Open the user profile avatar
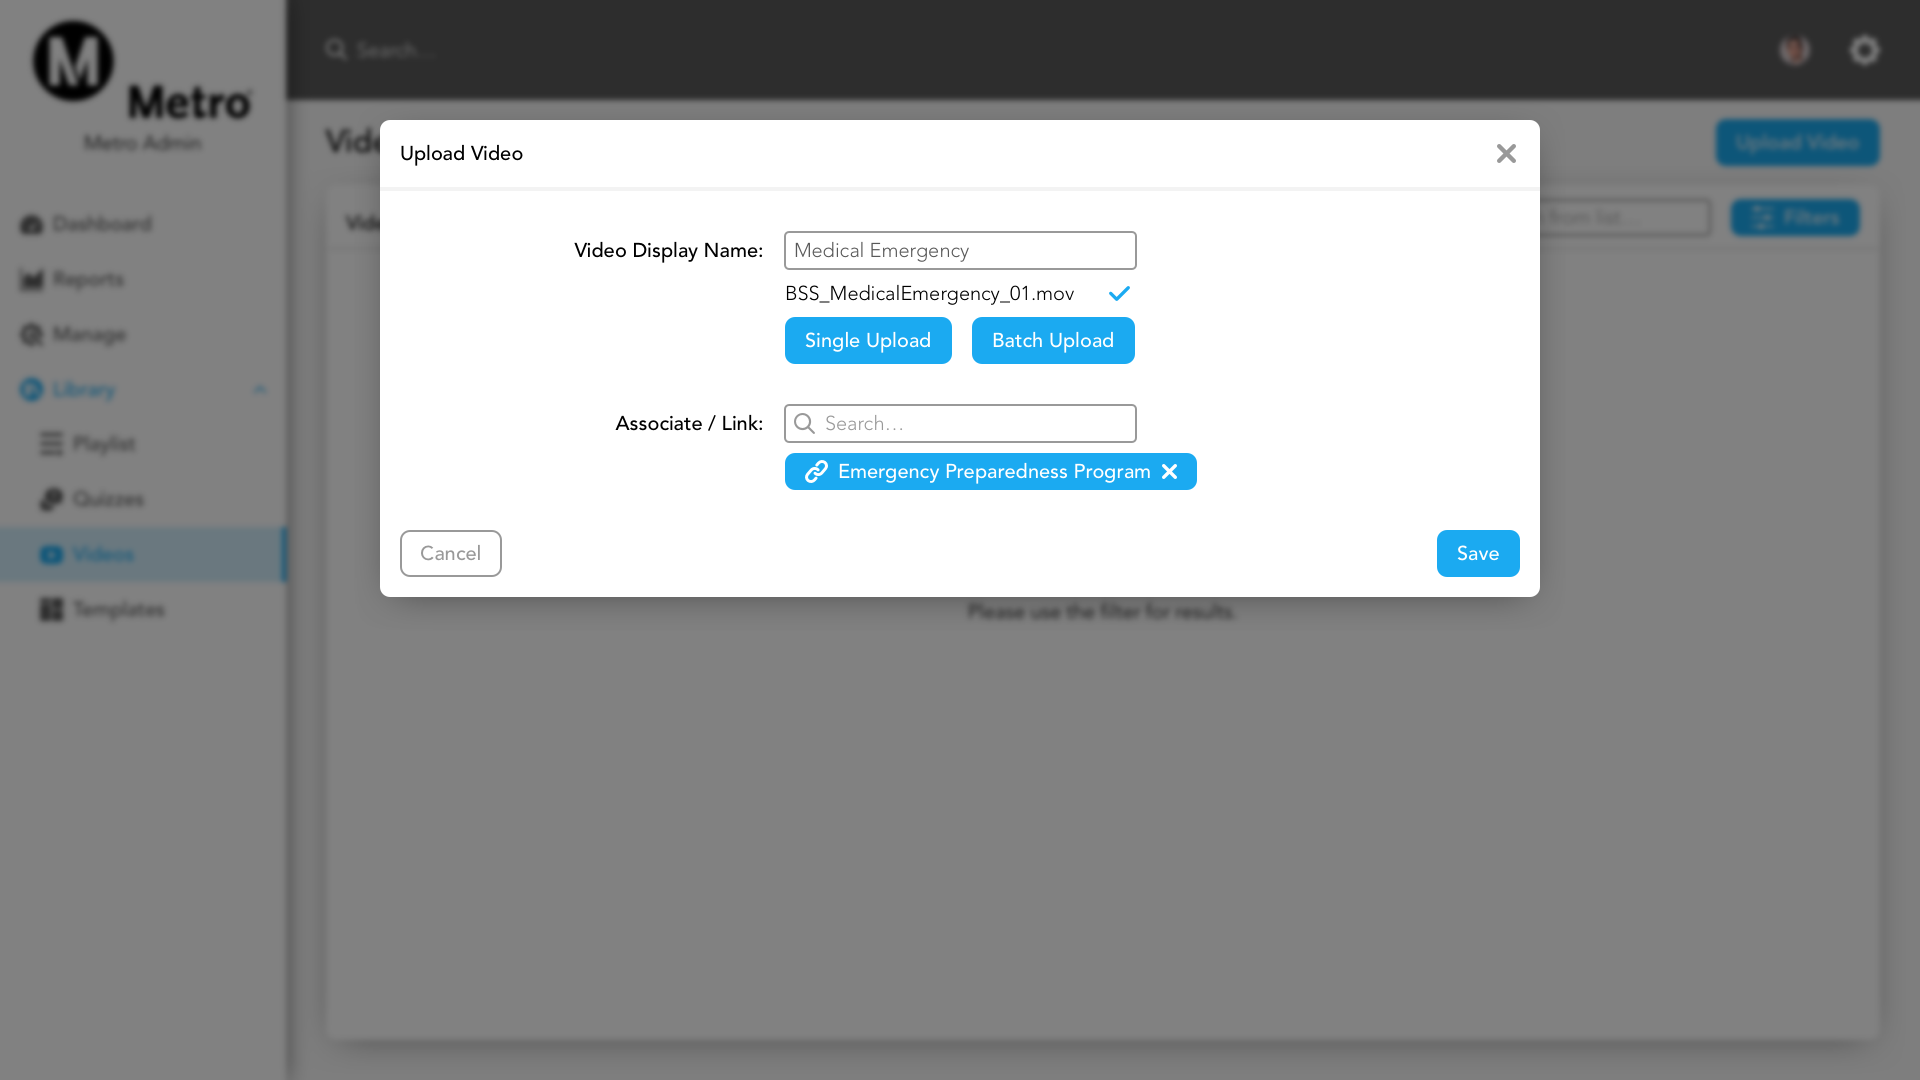This screenshot has width=1920, height=1080. (x=1794, y=50)
